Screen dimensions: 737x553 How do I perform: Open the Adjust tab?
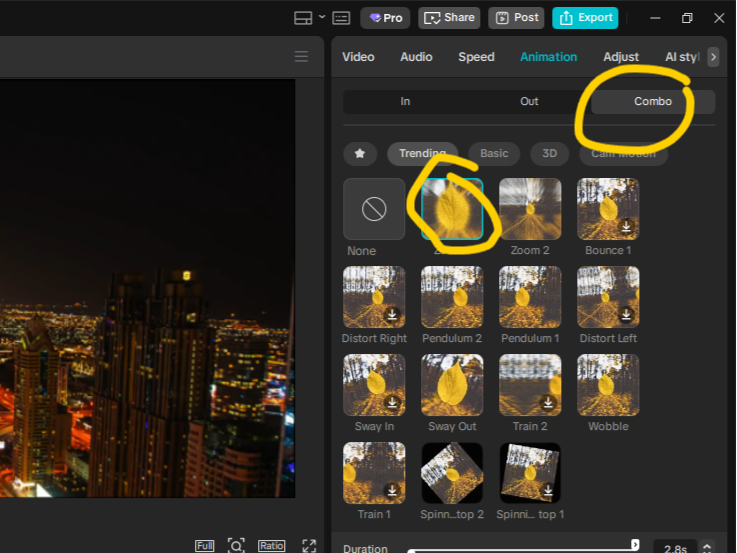pos(621,57)
